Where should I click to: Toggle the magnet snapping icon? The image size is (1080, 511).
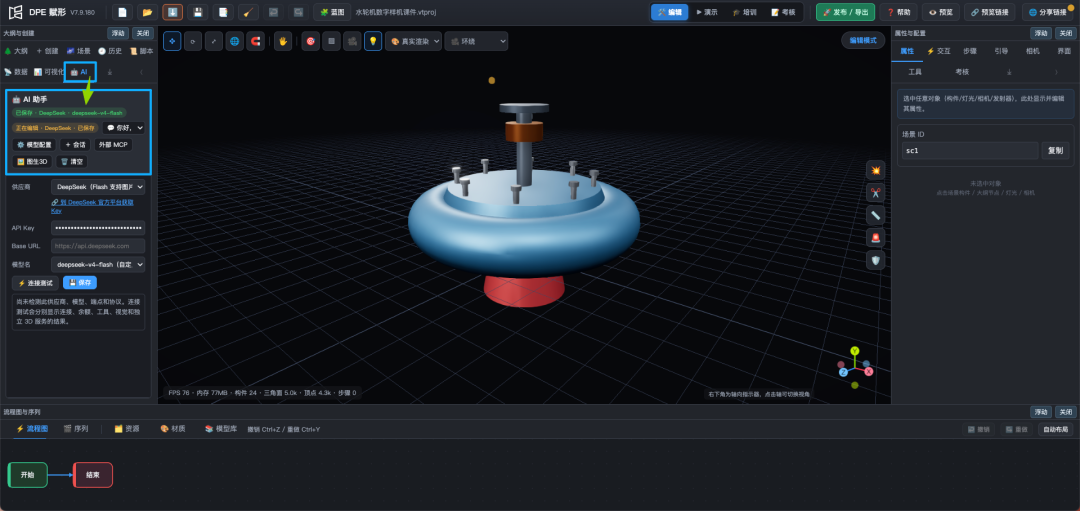256,41
